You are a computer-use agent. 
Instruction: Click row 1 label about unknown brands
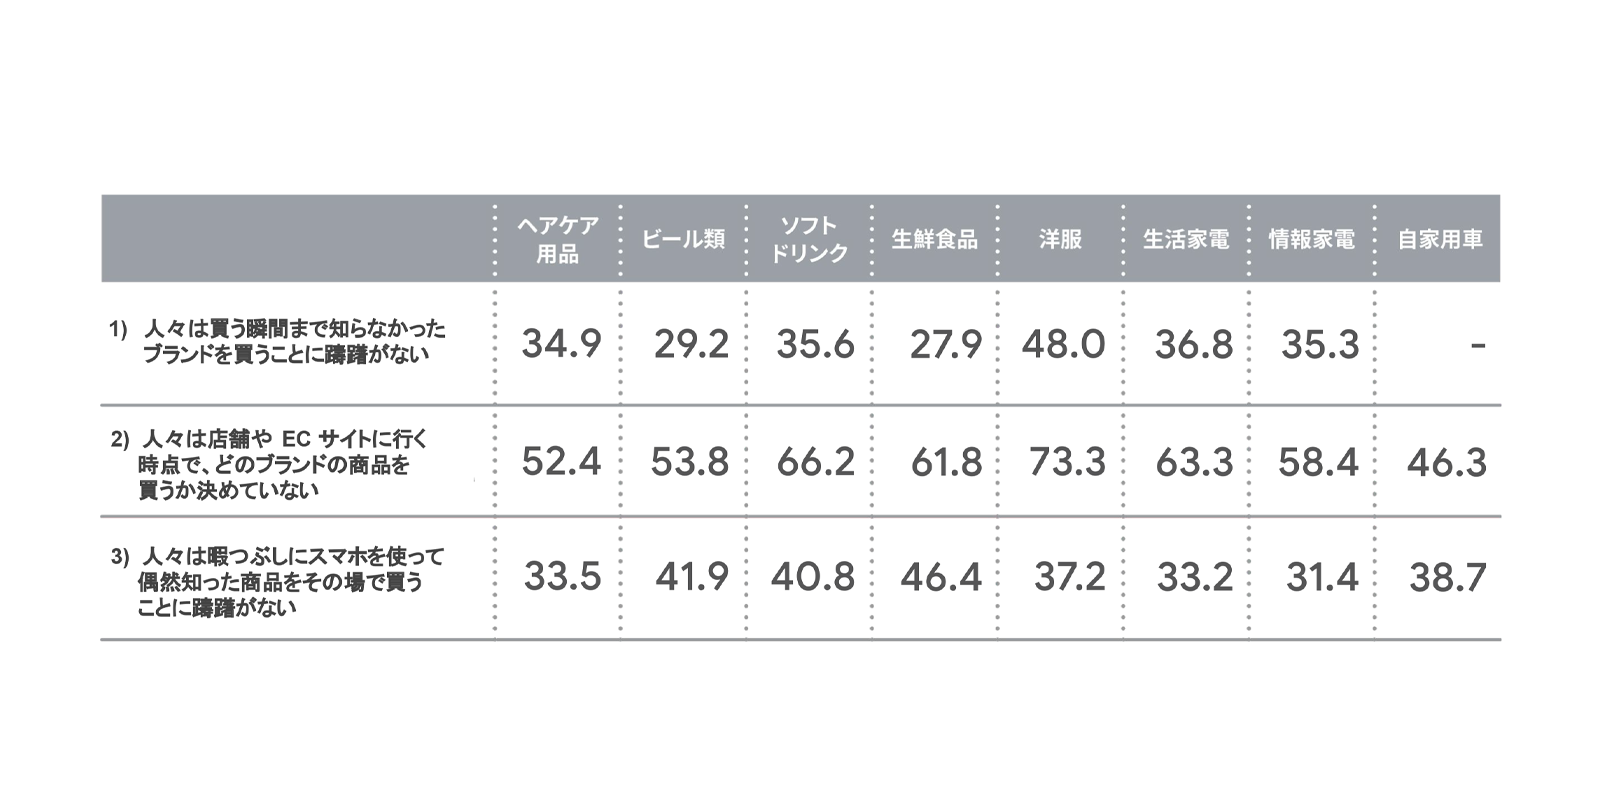[x=278, y=341]
